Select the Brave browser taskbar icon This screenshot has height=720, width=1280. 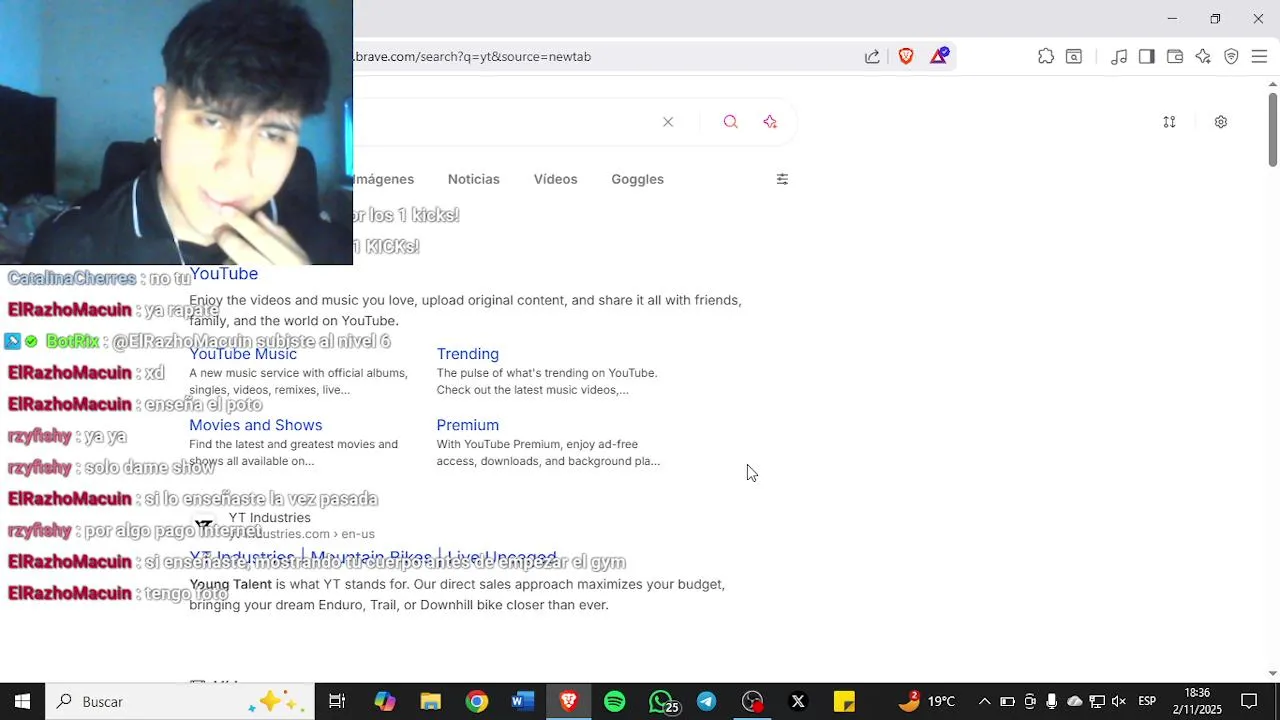(569, 702)
